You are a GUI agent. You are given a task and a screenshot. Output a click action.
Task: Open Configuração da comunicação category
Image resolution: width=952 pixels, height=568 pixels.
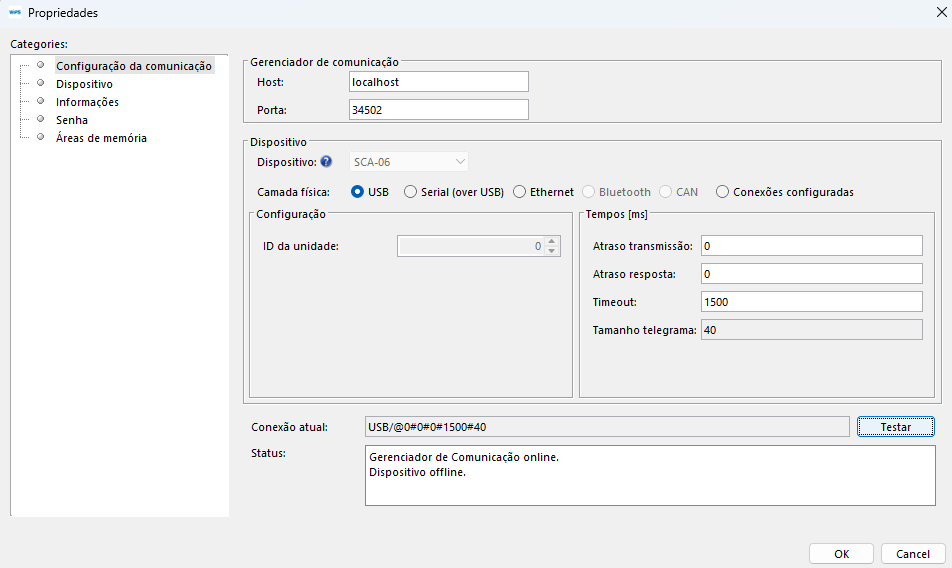tap(134, 66)
